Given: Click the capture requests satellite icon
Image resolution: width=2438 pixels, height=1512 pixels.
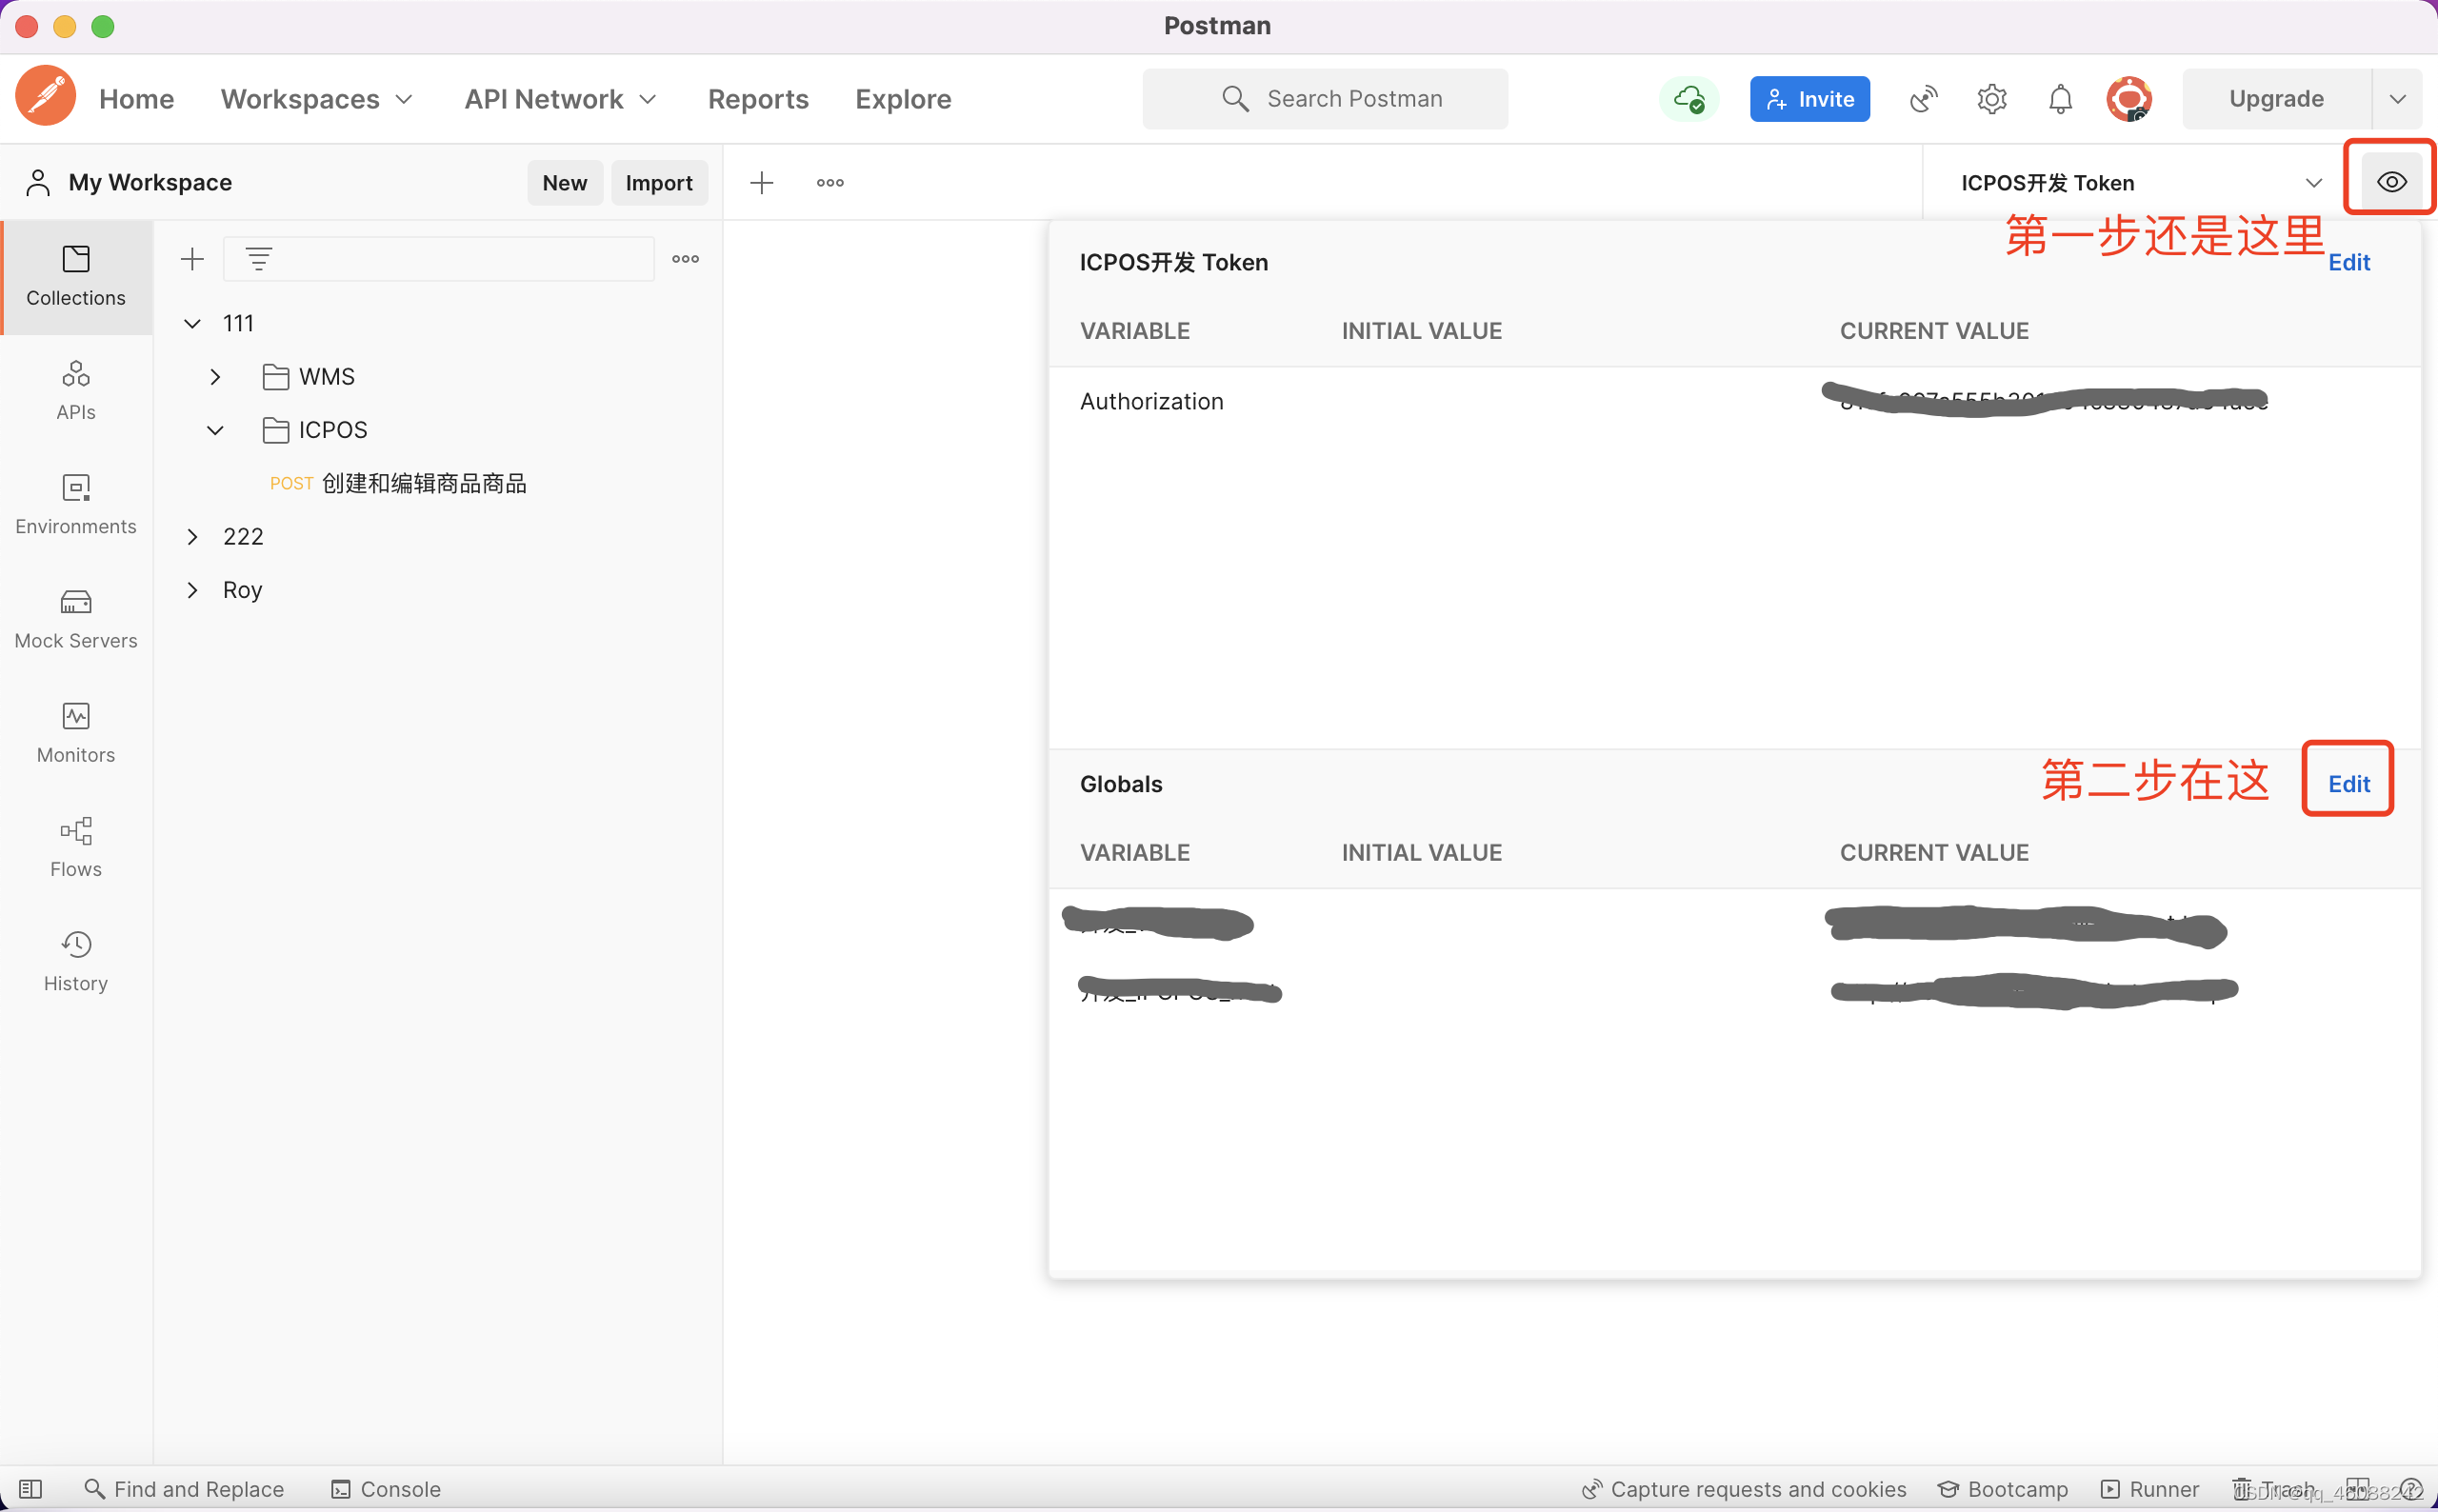Looking at the screenshot, I should pos(1923,99).
